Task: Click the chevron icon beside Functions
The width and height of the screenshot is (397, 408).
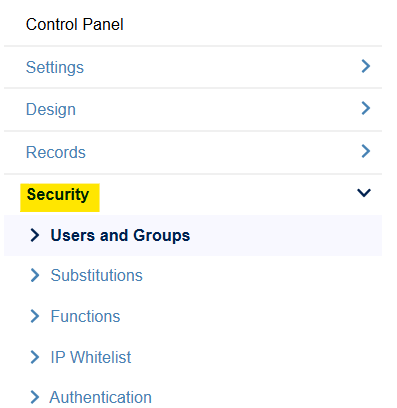Action: 35,316
